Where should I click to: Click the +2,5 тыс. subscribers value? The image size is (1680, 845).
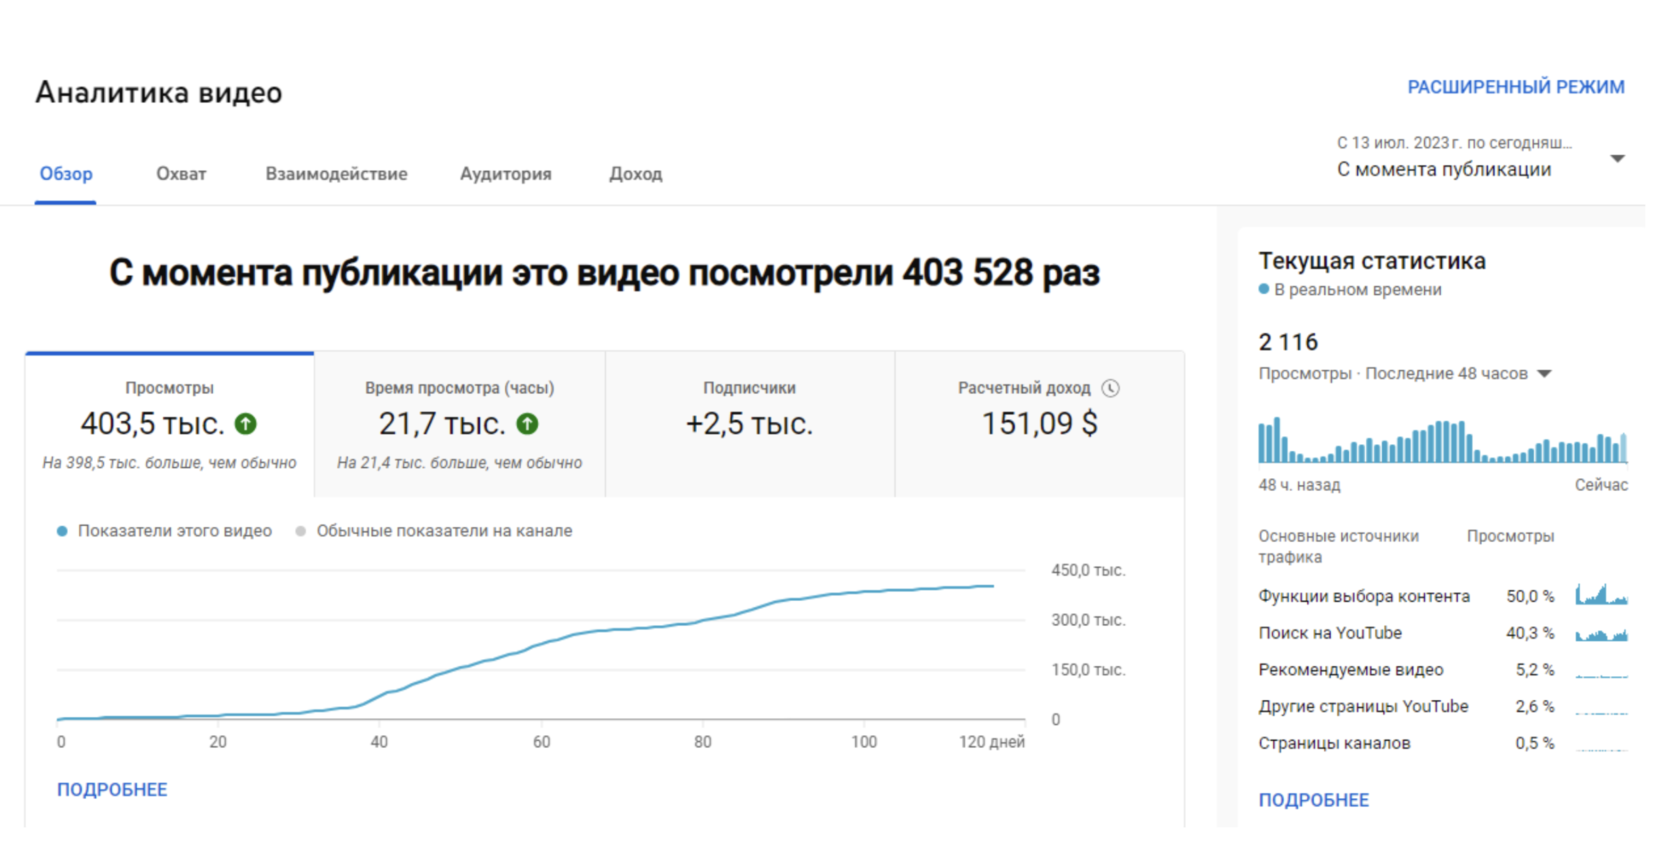click(749, 424)
